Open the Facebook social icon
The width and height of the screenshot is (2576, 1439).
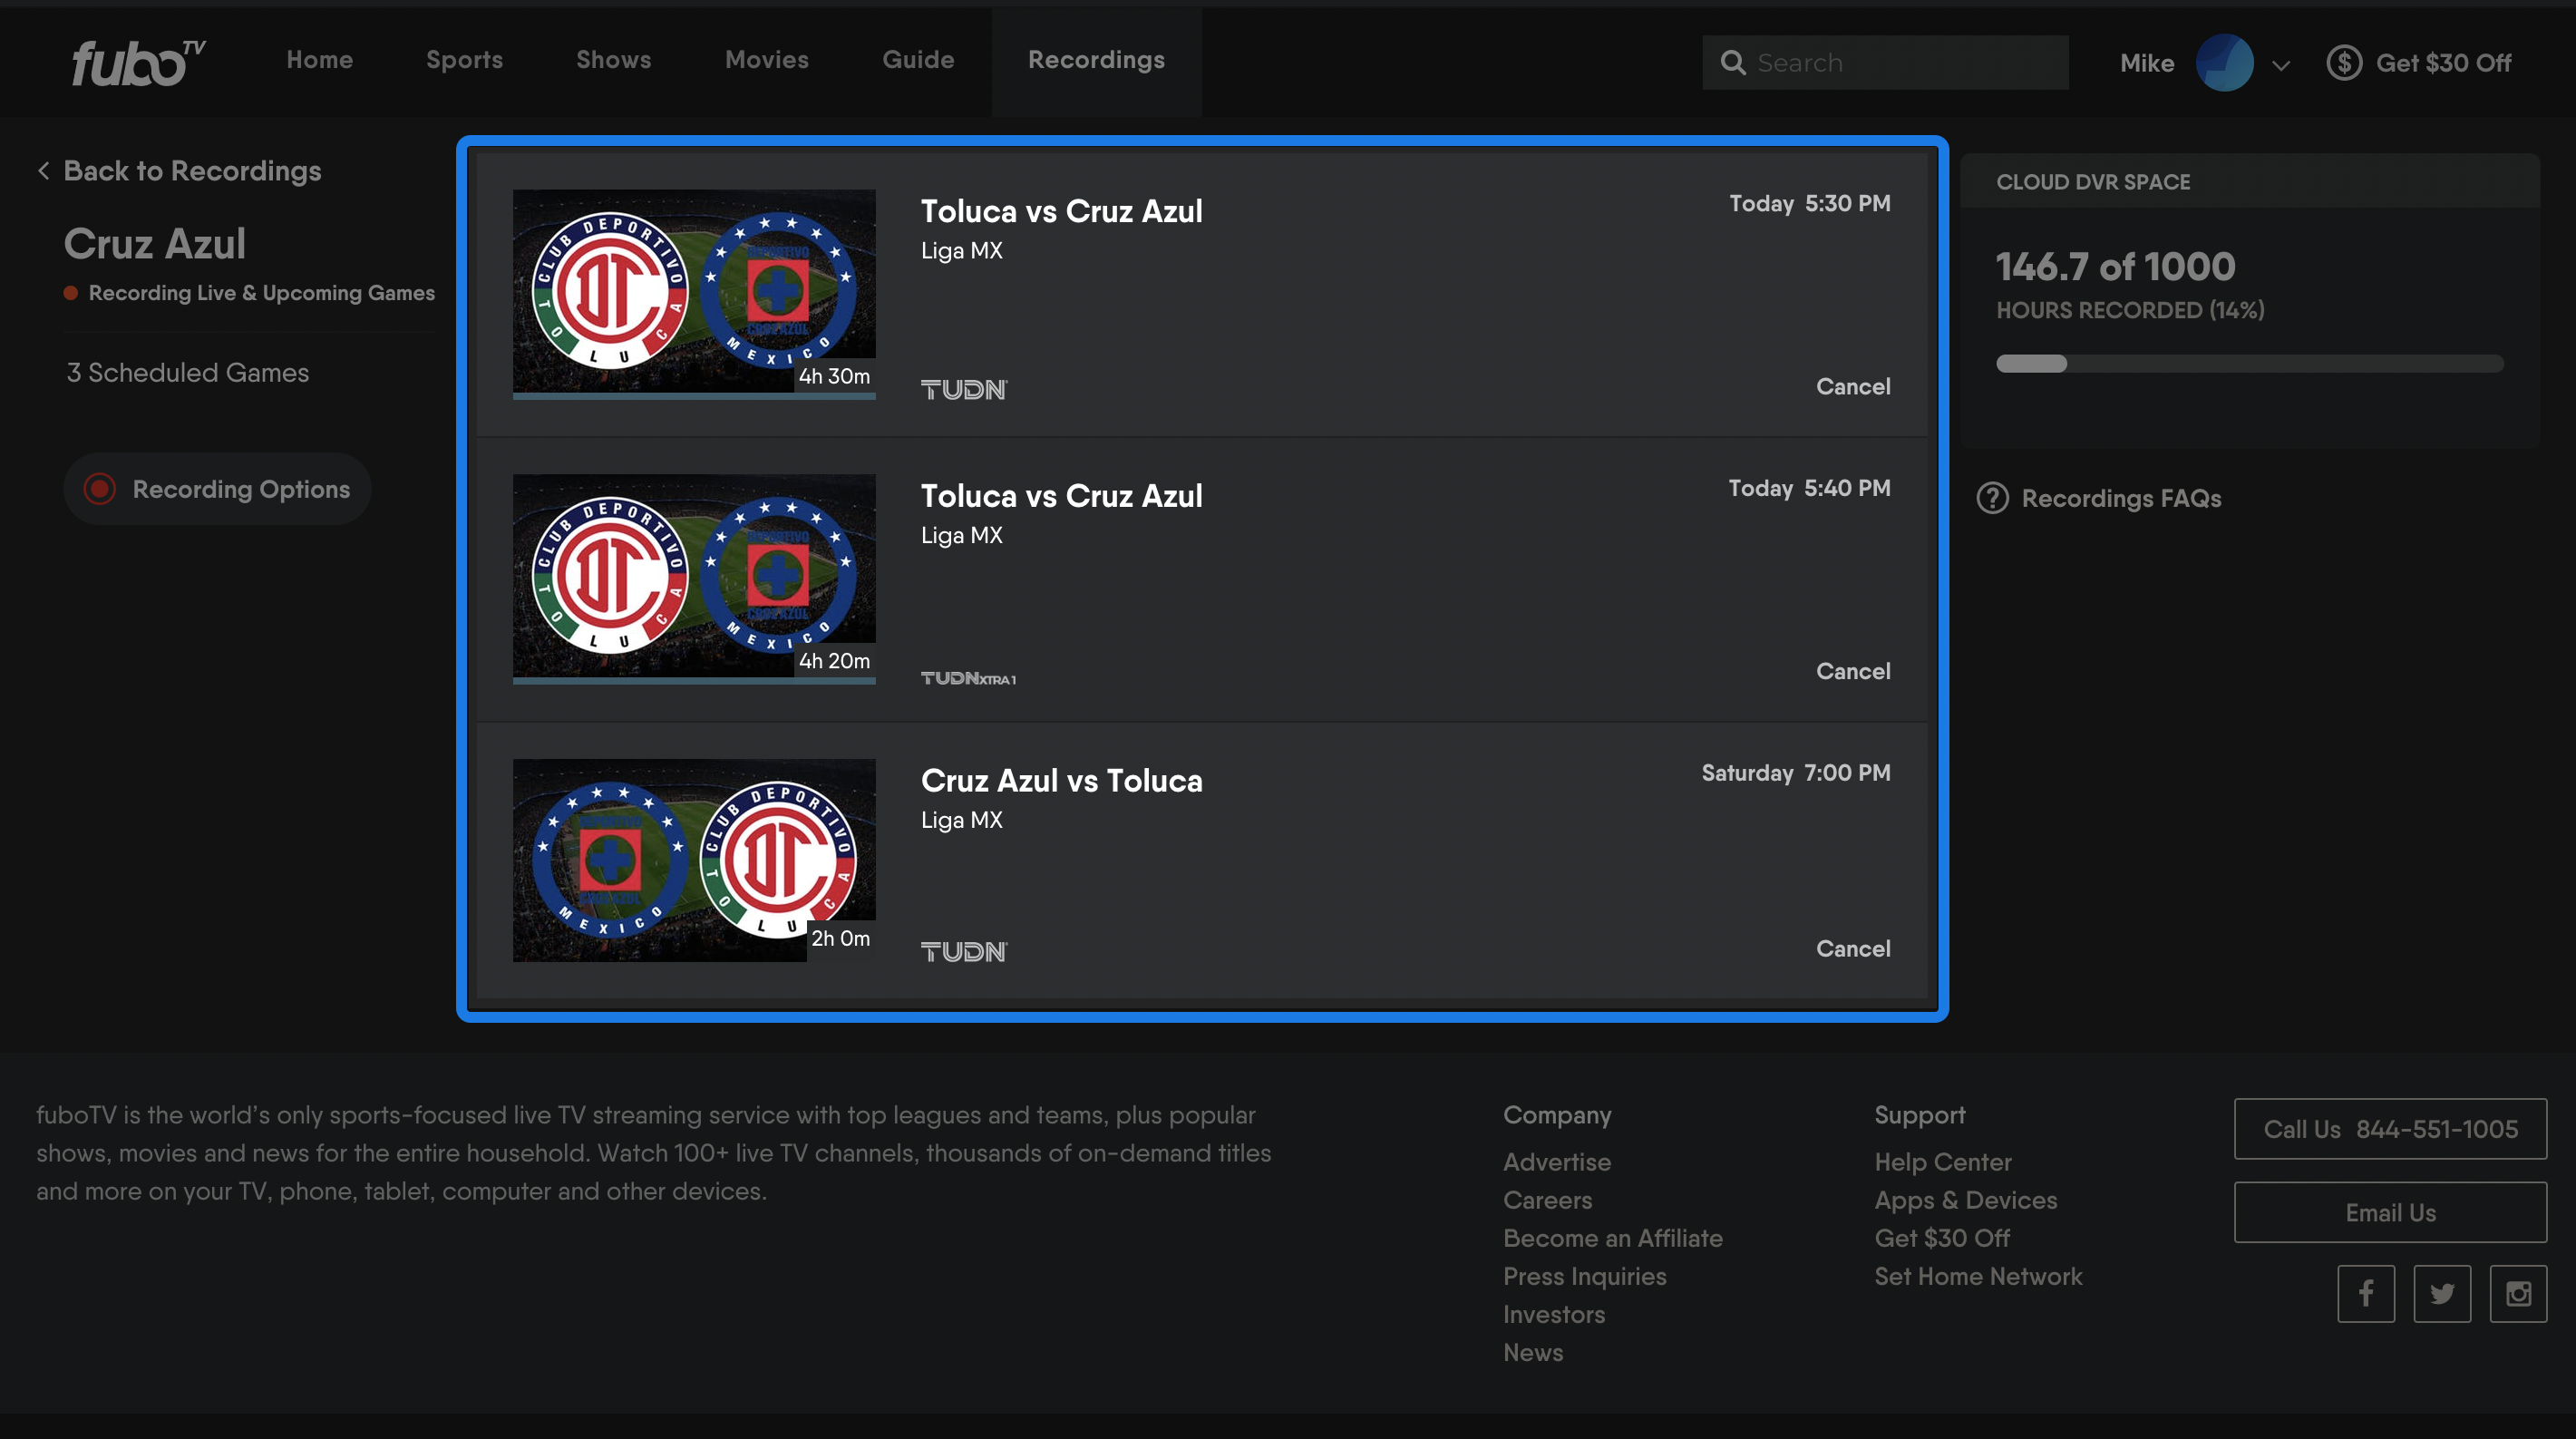point(2366,1294)
